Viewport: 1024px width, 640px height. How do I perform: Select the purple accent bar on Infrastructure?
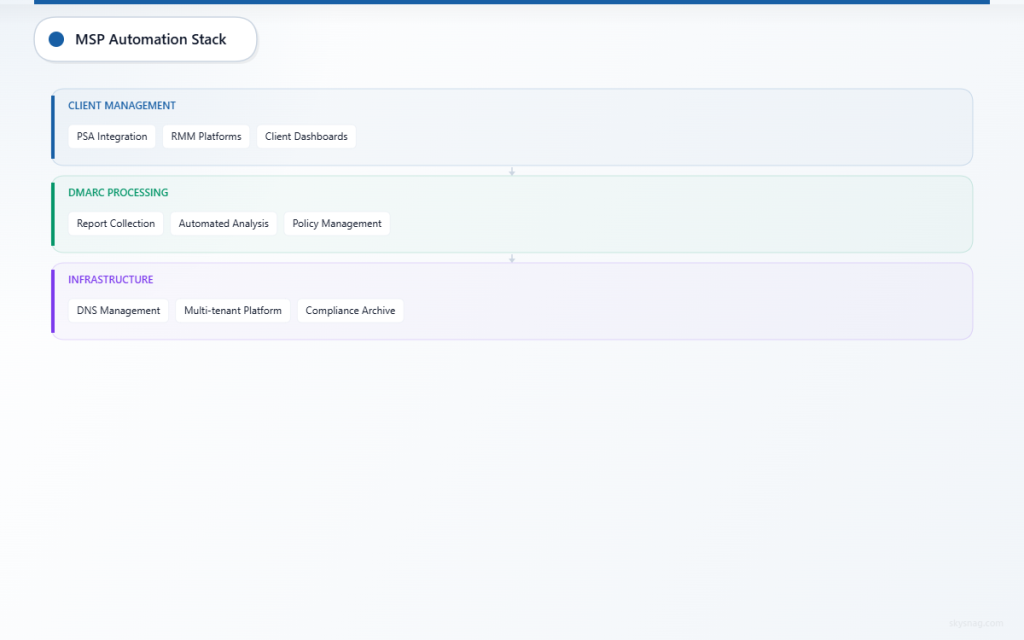(52, 301)
